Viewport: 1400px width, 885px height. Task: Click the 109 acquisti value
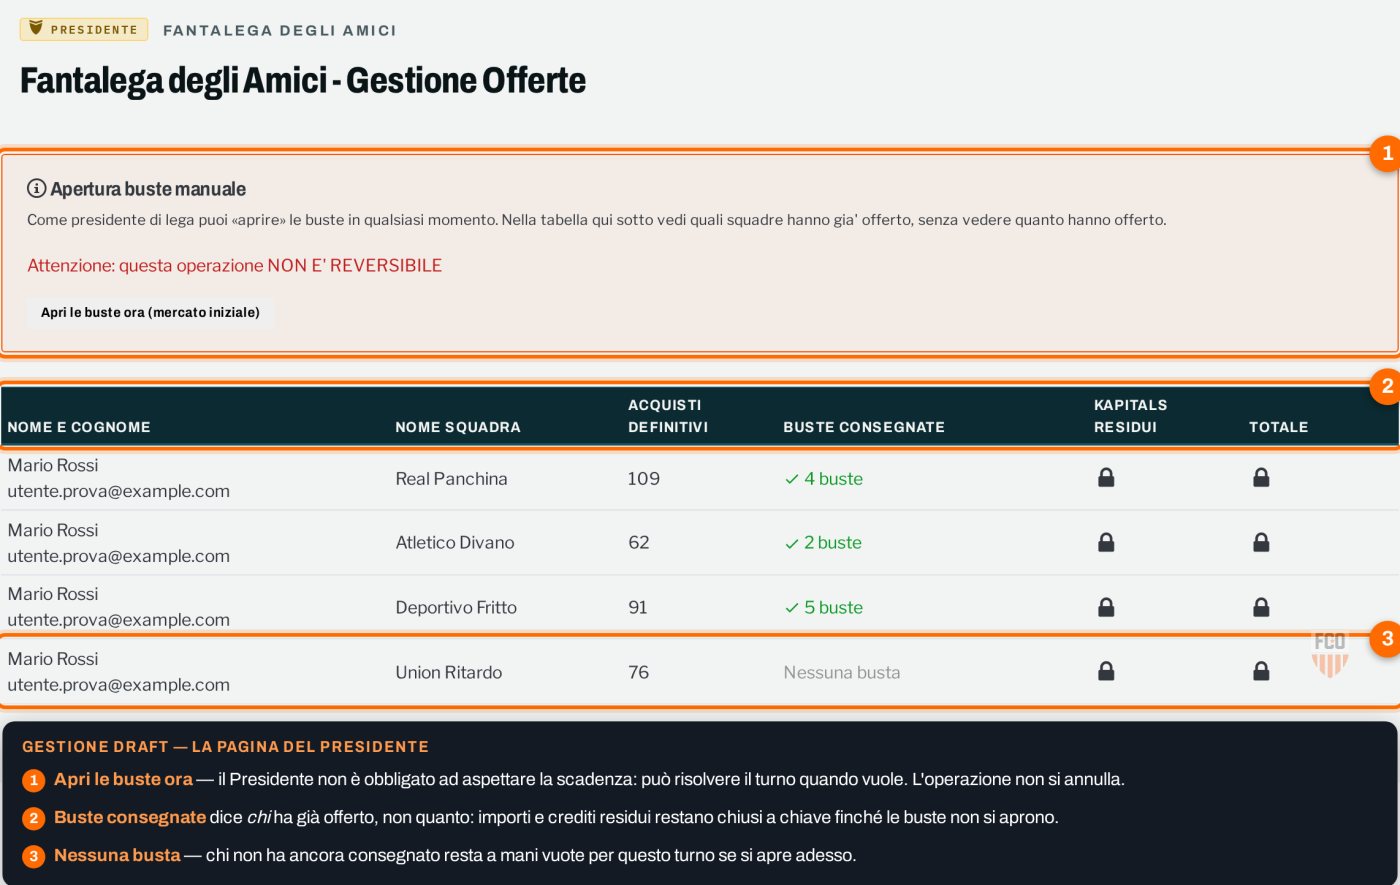644,478
